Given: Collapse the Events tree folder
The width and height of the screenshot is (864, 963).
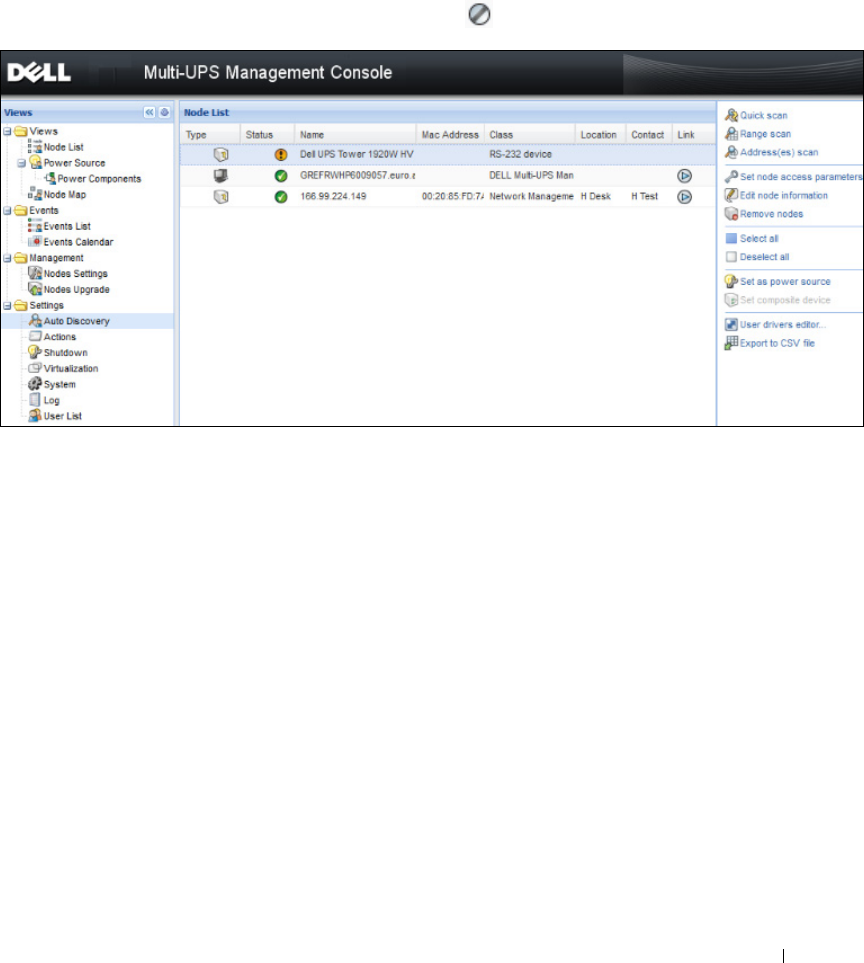Looking at the screenshot, I should coord(7,211).
